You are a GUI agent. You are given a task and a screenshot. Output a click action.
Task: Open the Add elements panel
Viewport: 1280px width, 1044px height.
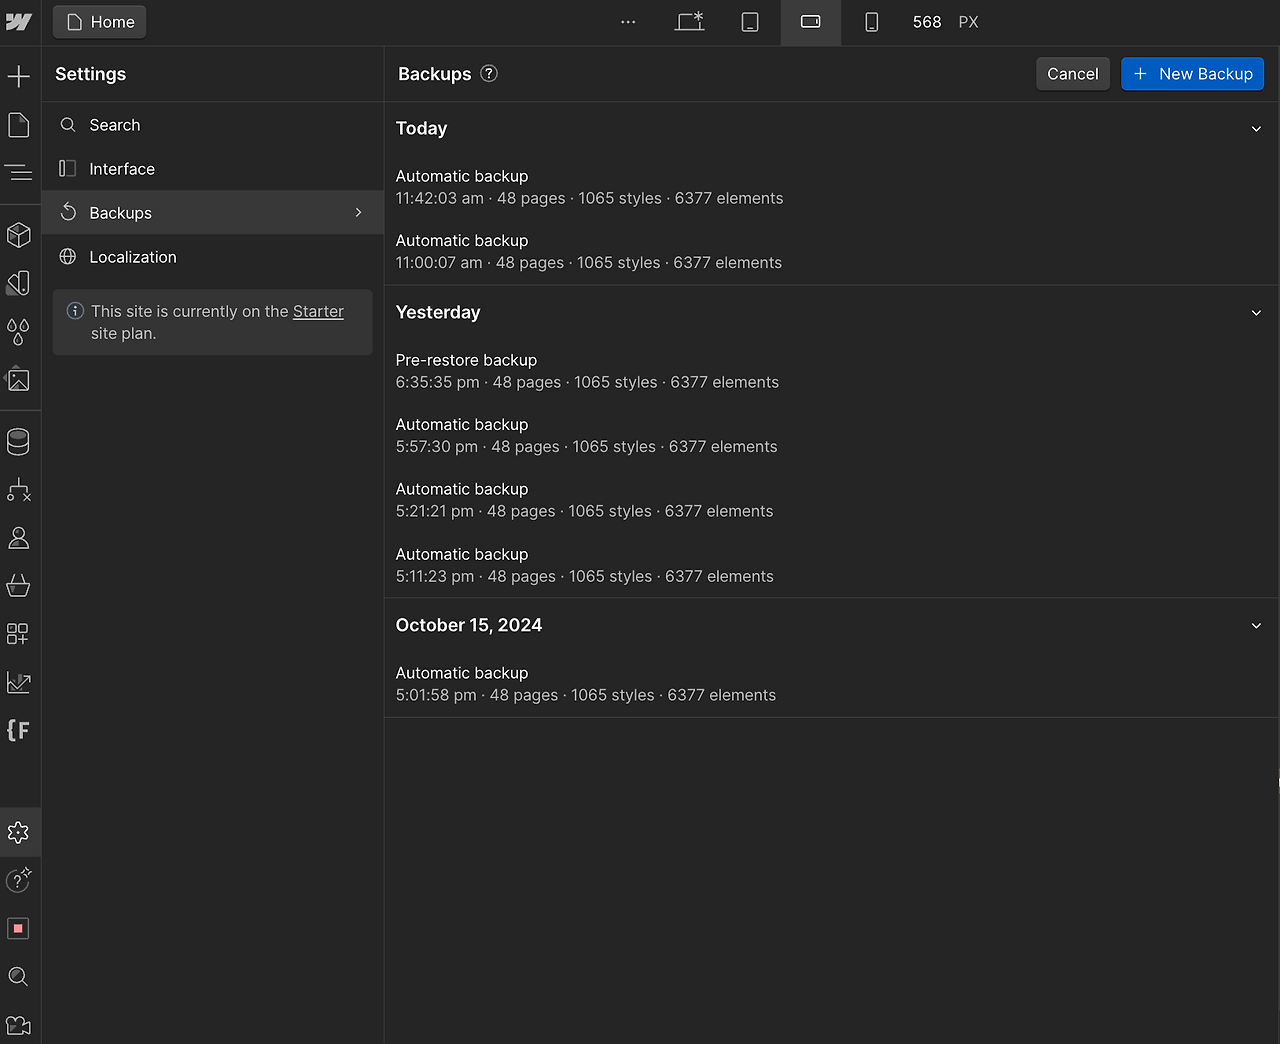click(19, 76)
